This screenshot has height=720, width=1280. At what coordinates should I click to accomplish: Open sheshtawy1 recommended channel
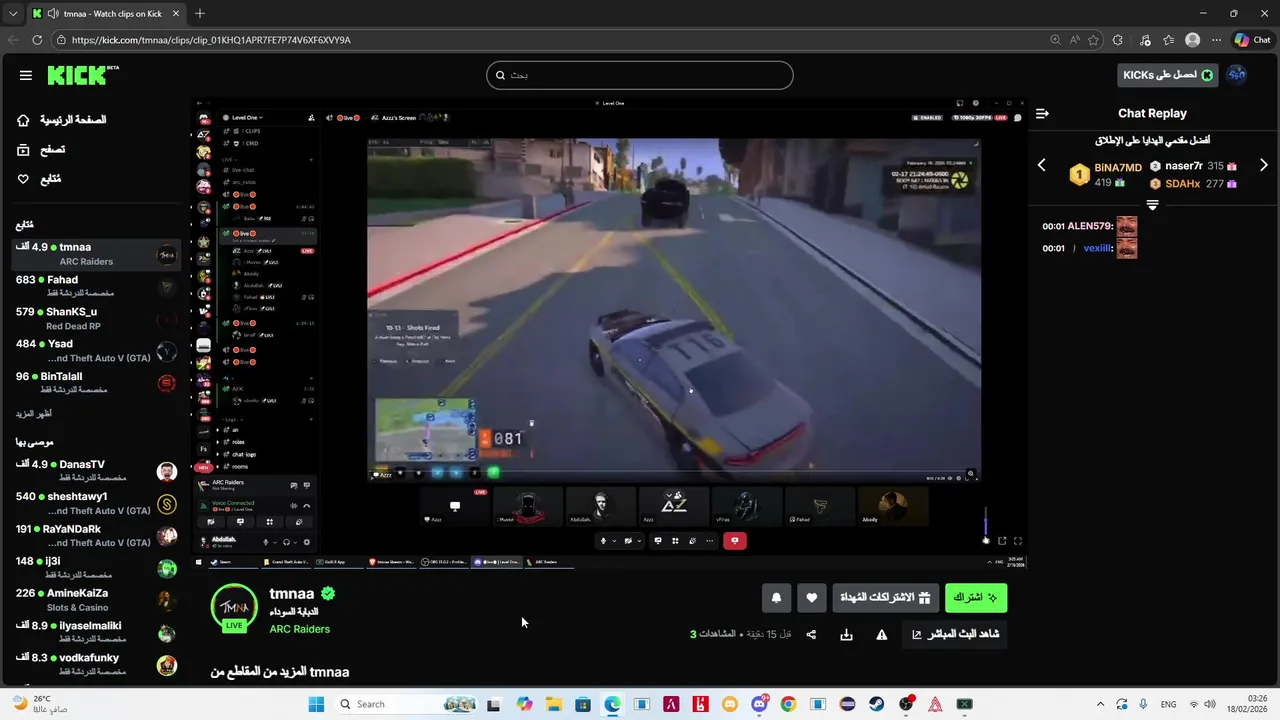[96, 502]
